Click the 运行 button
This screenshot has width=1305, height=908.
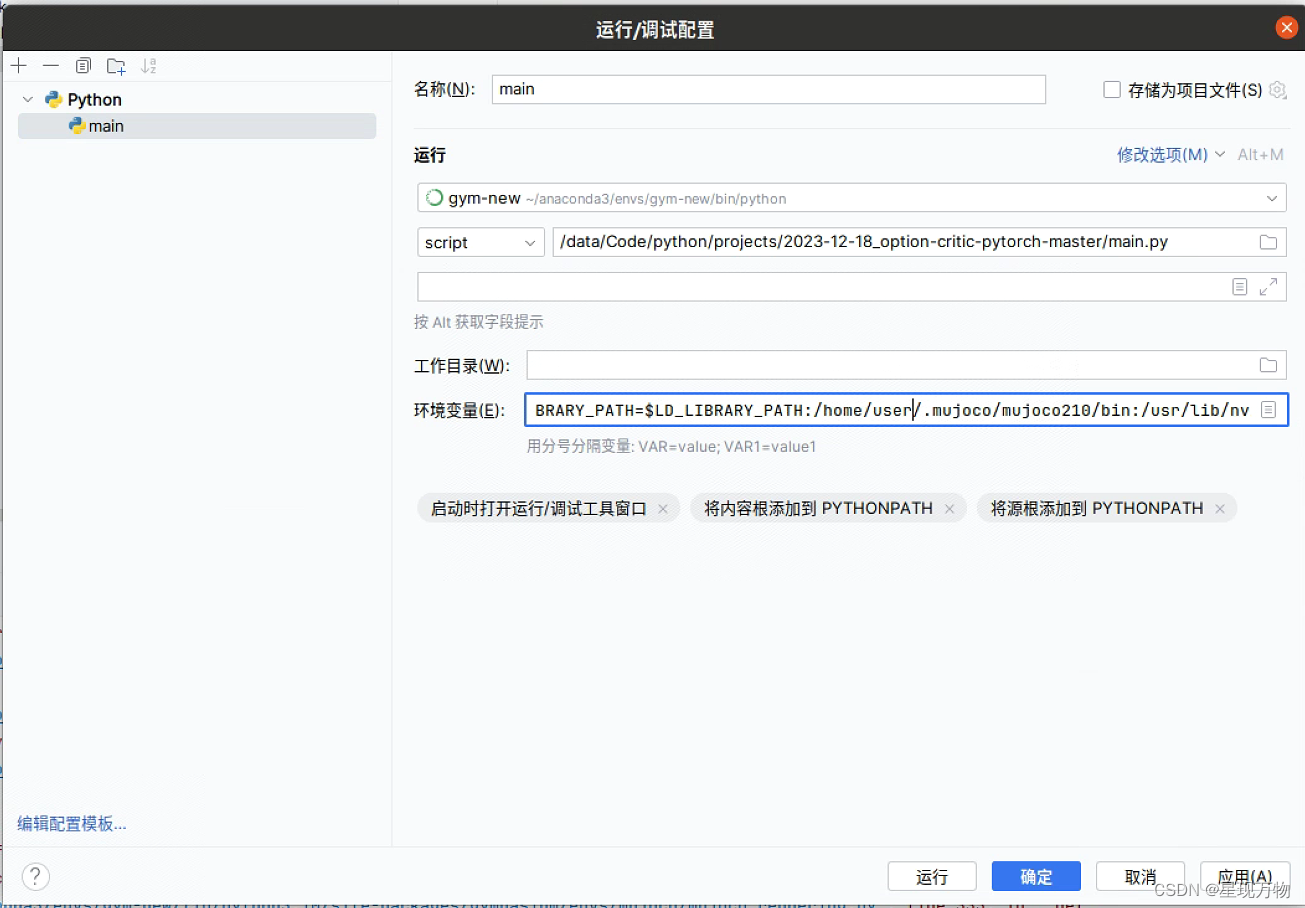pyautogui.click(x=932, y=877)
